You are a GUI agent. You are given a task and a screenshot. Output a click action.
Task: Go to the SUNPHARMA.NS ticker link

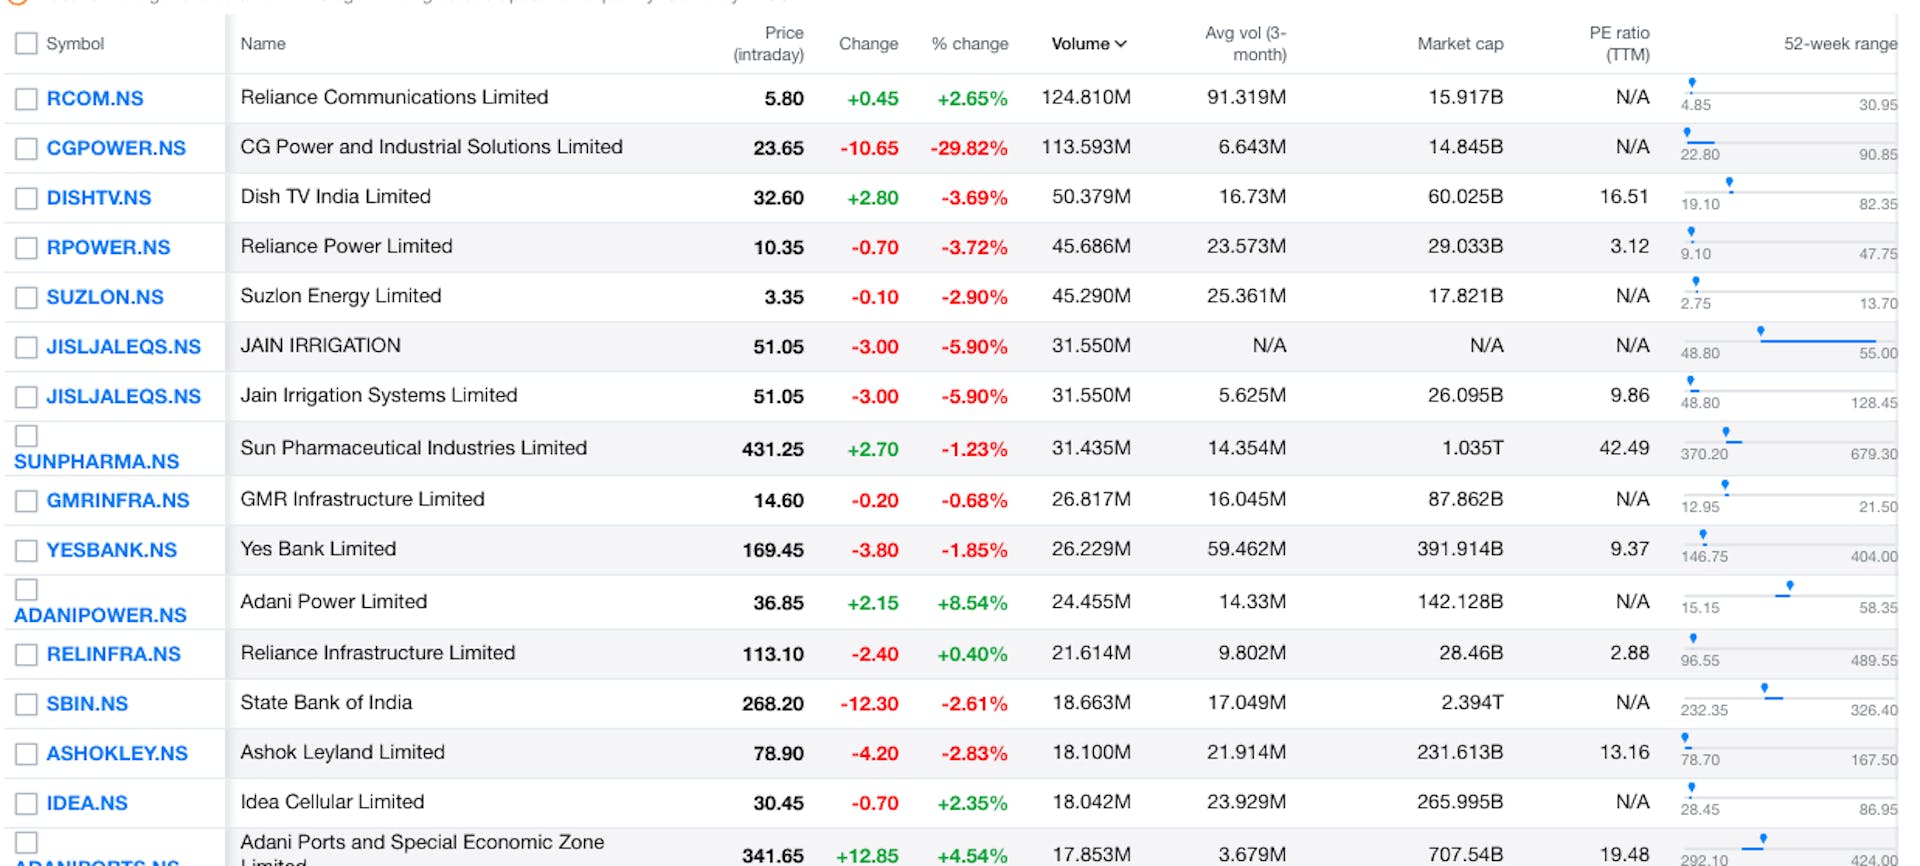coord(97,461)
